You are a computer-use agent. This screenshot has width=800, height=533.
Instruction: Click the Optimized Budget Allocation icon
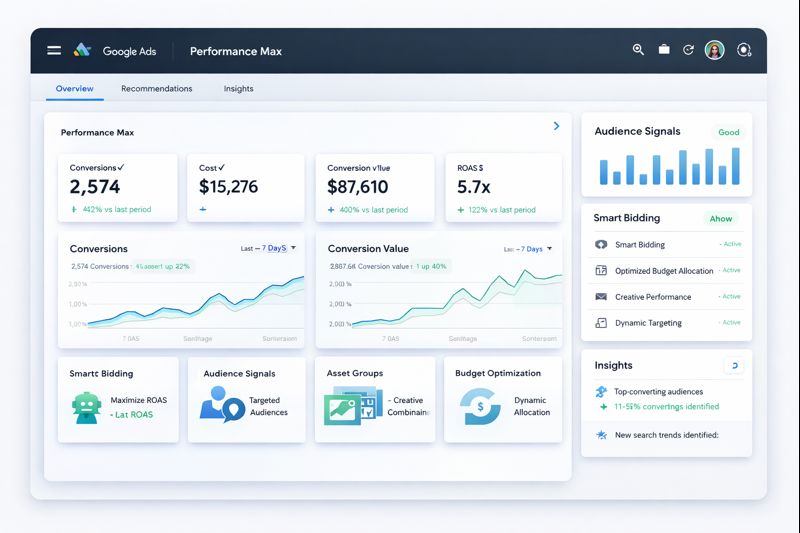(601, 270)
